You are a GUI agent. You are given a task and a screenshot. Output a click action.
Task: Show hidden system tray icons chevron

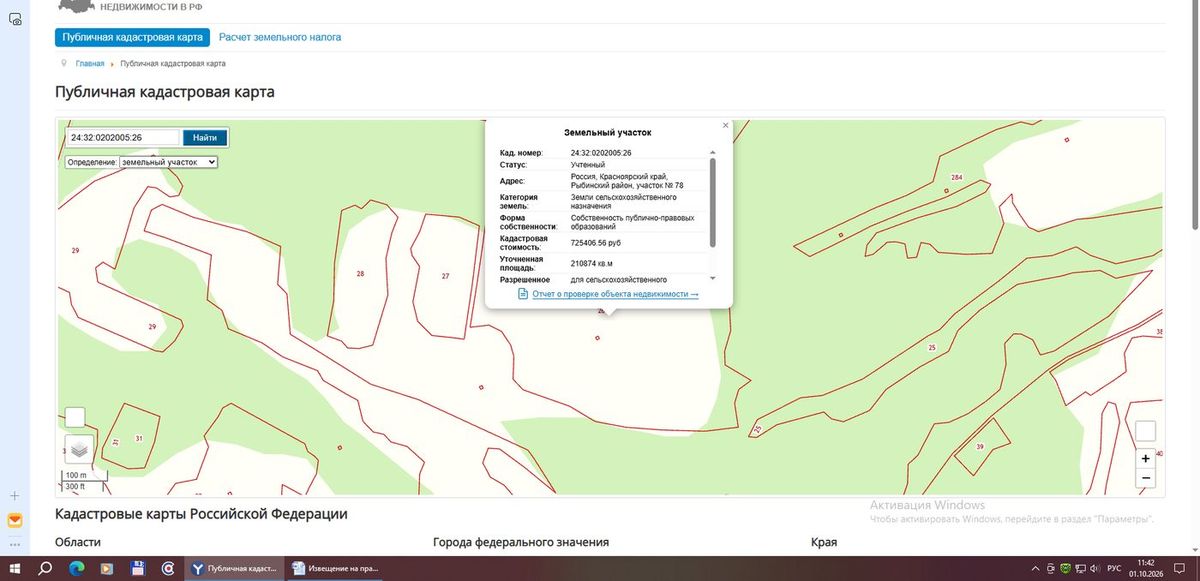(1036, 568)
